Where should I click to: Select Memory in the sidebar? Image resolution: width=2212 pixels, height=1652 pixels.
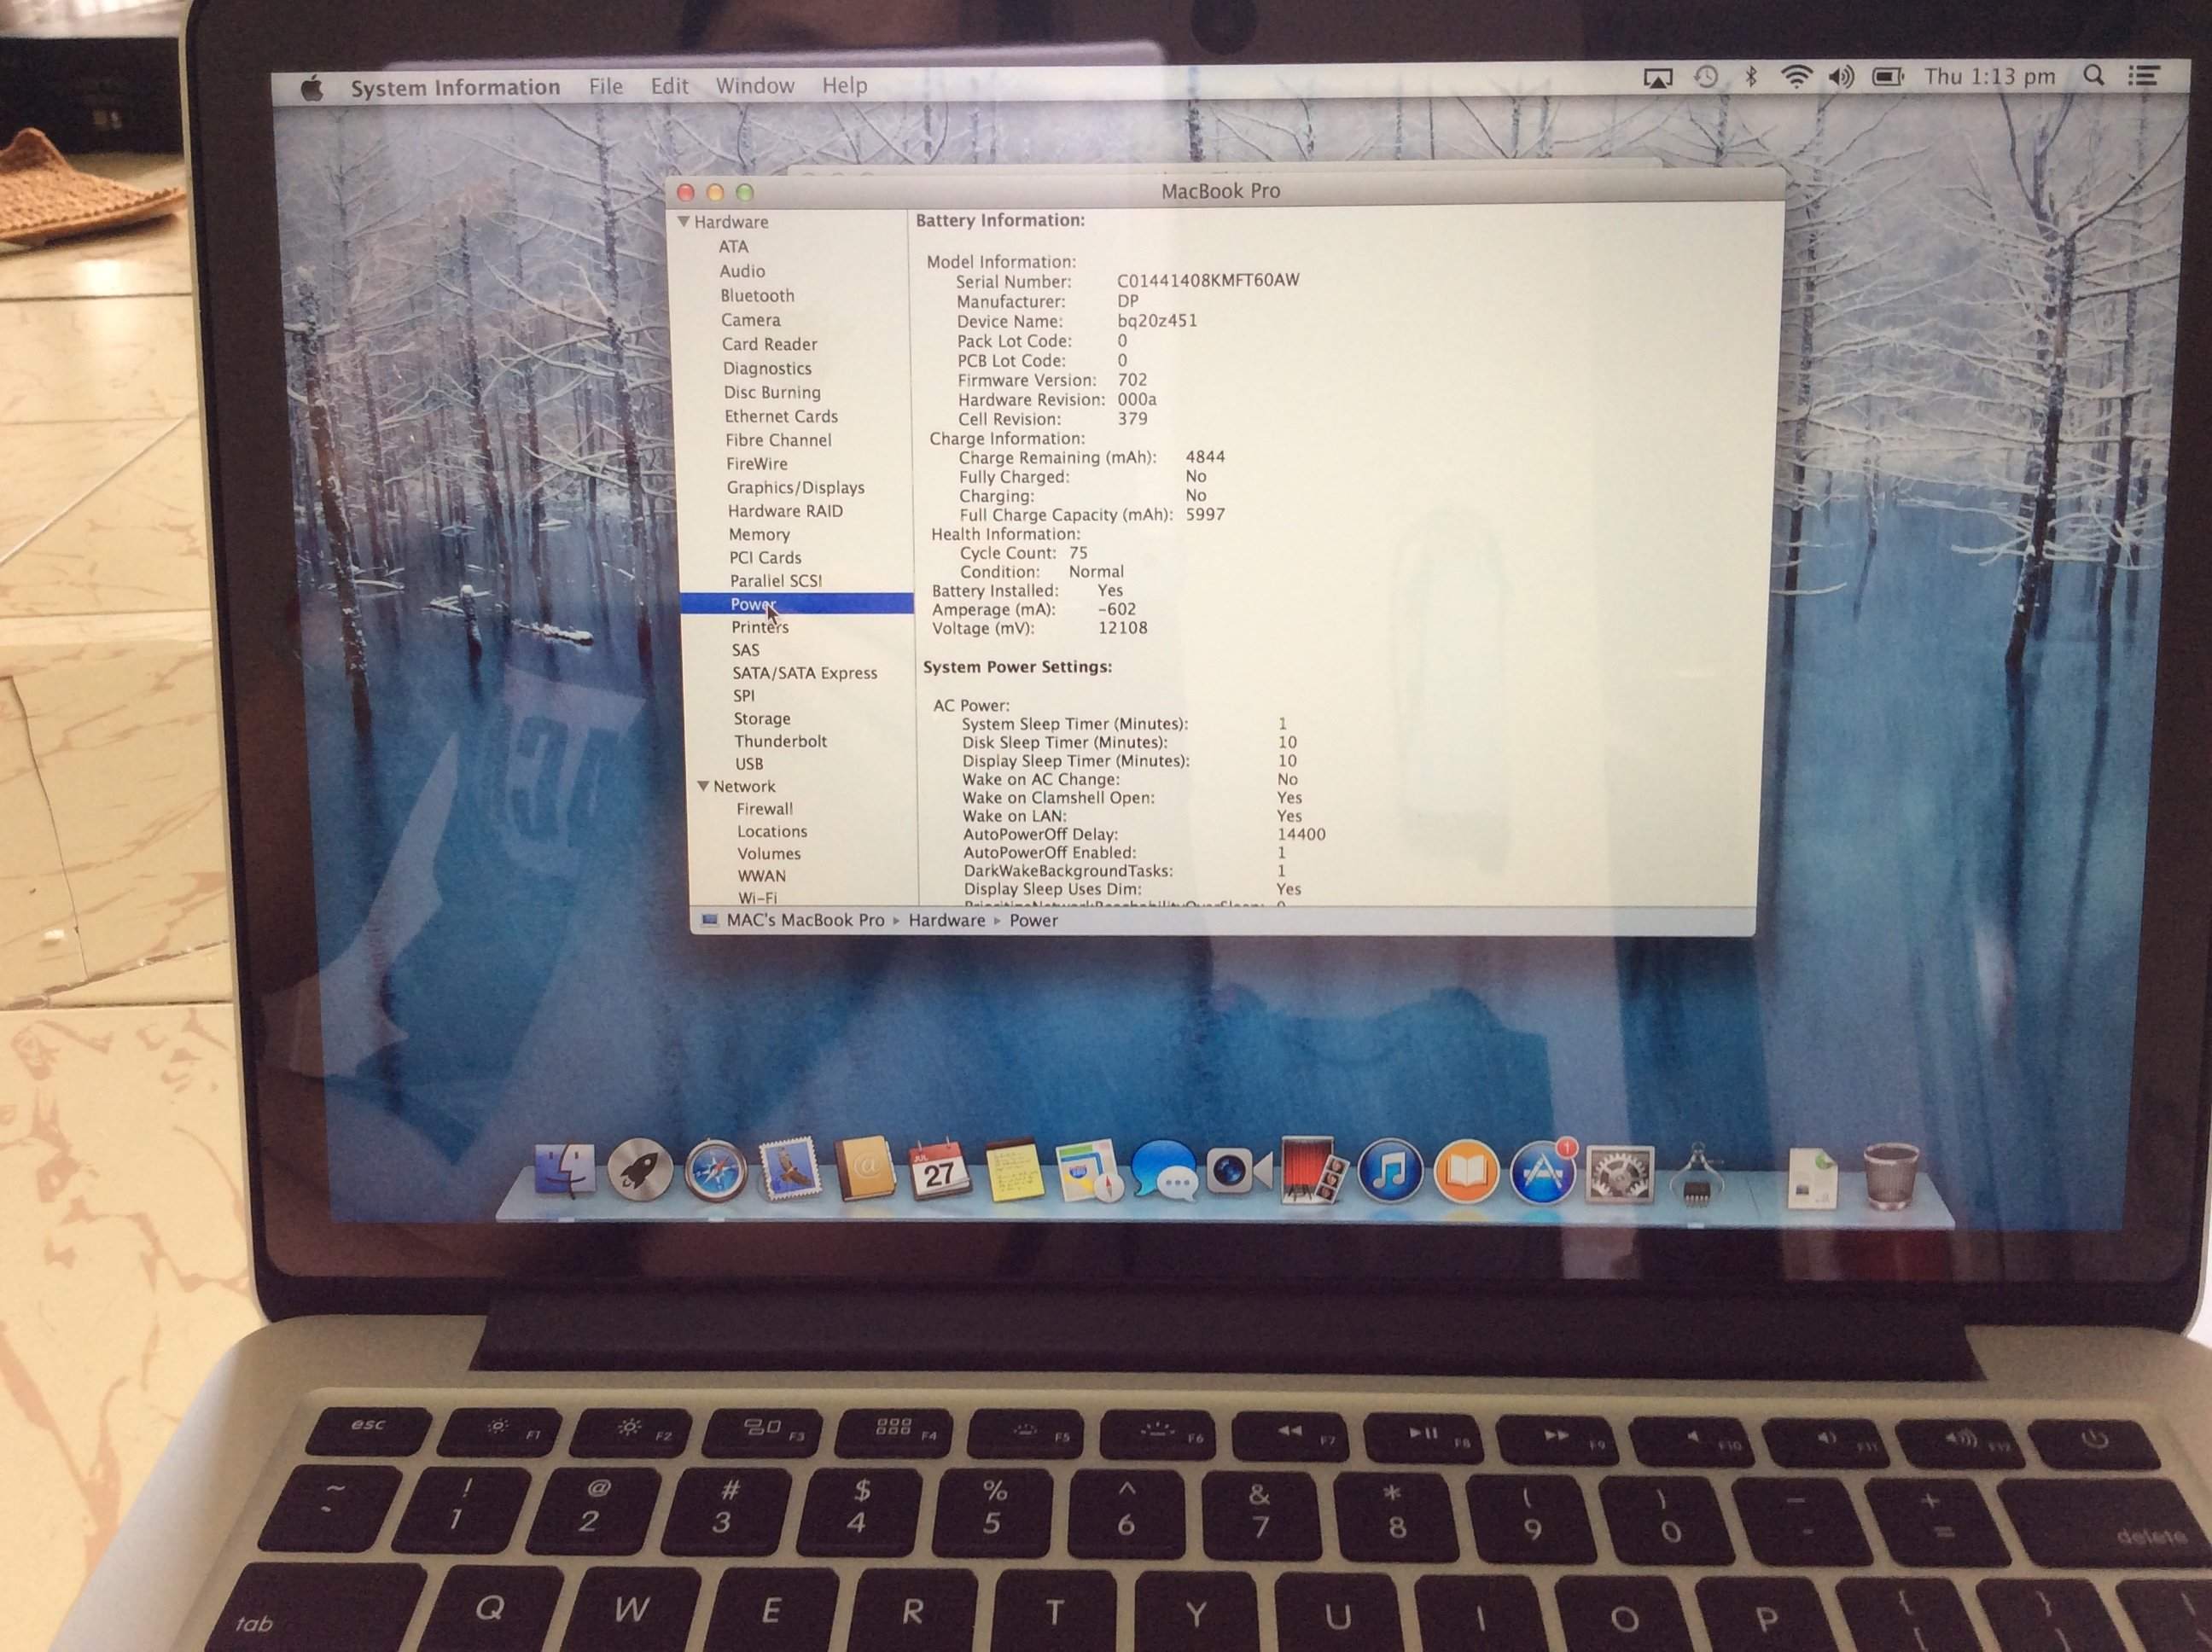[x=759, y=535]
